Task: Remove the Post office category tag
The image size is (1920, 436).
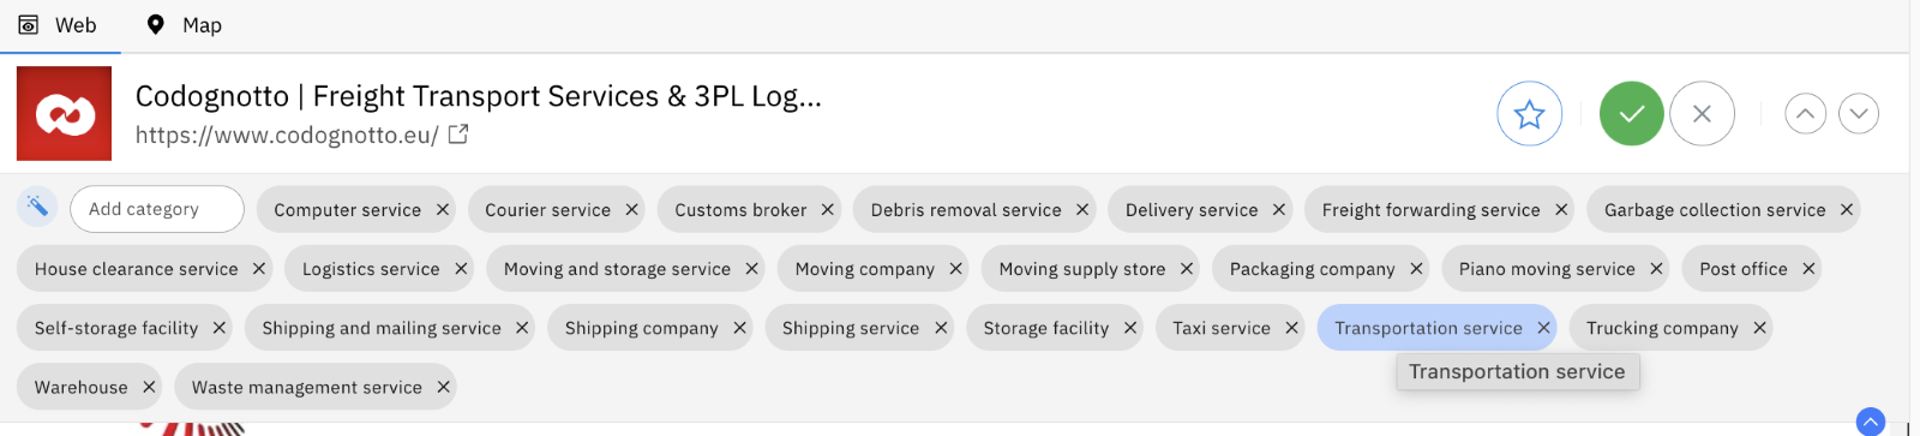Action: pos(1808,269)
